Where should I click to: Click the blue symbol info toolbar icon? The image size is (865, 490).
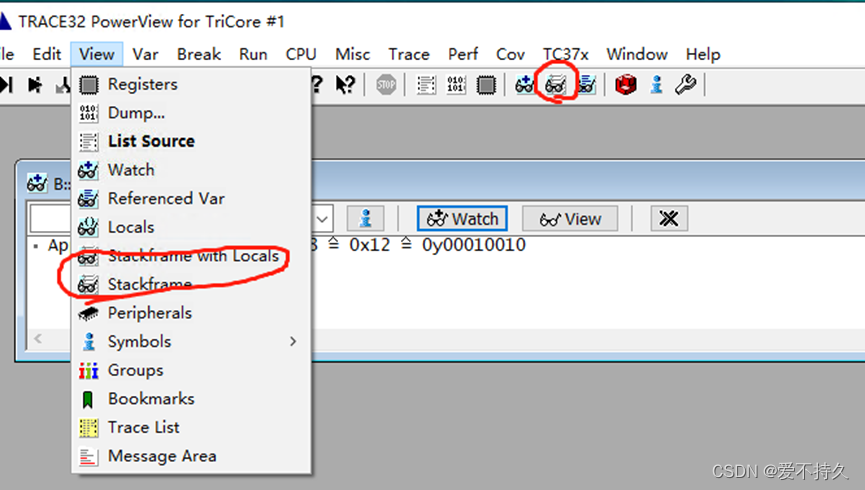(x=656, y=84)
